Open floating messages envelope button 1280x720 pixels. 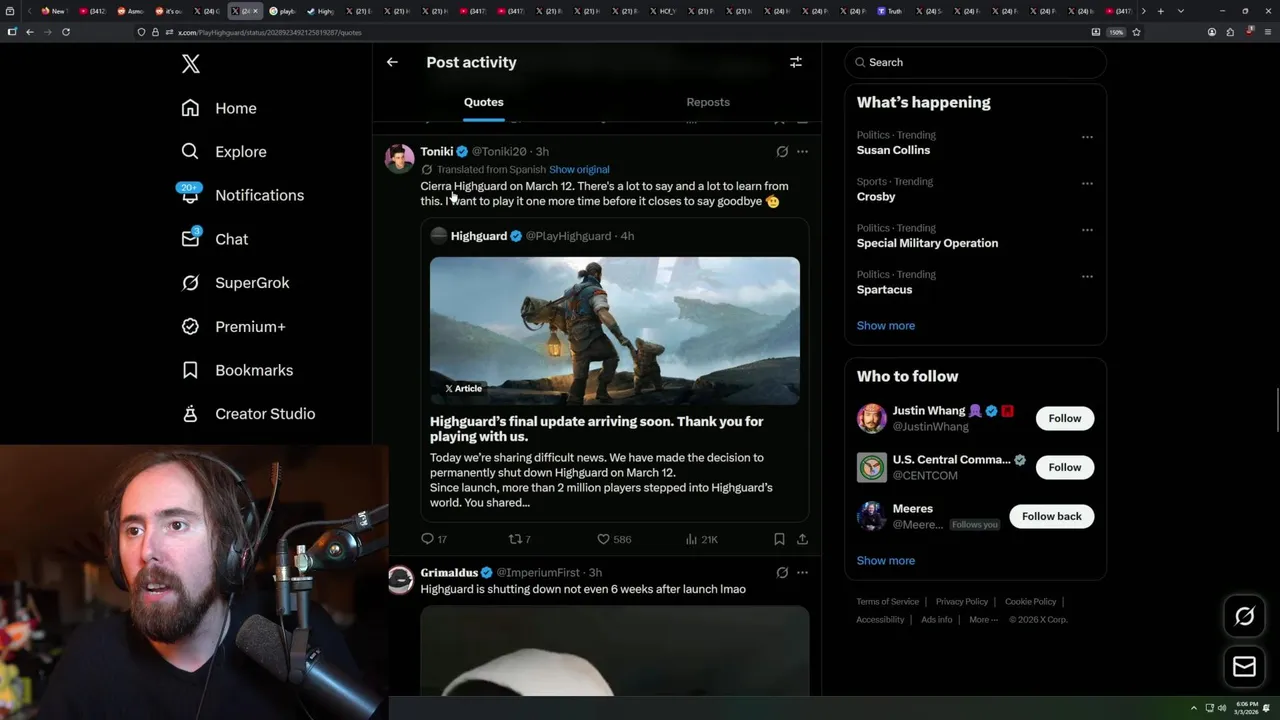tap(1245, 666)
